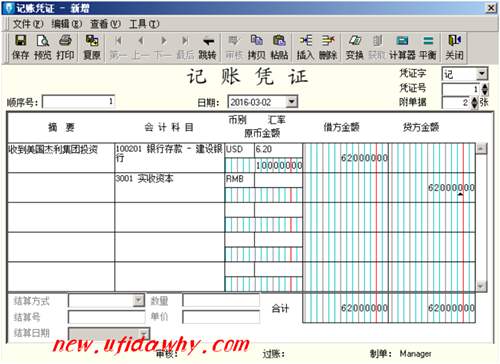Click the 获取 toolbar icon

[377, 47]
